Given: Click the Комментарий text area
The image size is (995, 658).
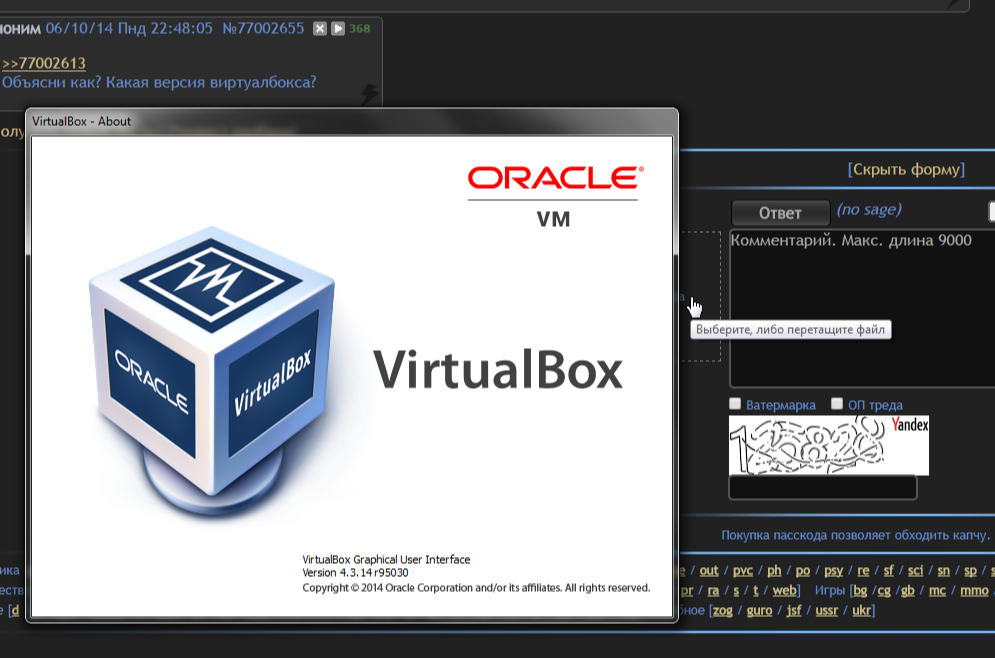Looking at the screenshot, I should coord(862,308).
